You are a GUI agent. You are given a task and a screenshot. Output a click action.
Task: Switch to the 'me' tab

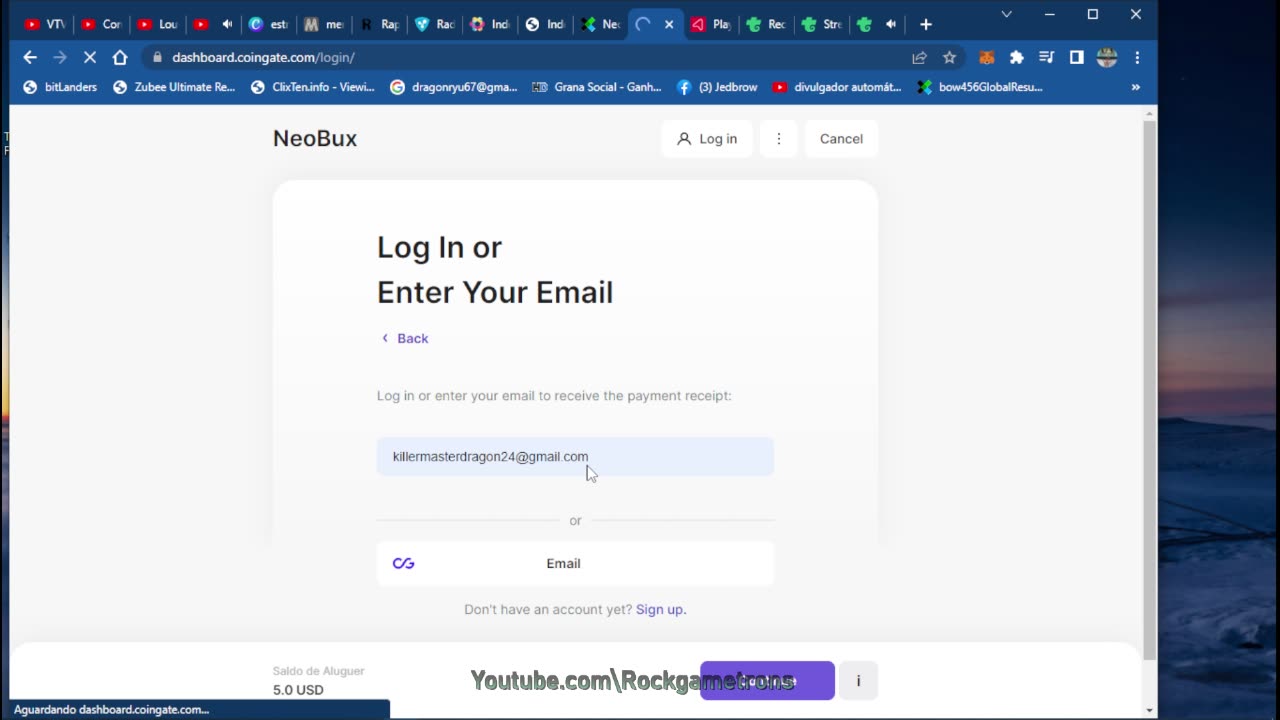[324, 24]
